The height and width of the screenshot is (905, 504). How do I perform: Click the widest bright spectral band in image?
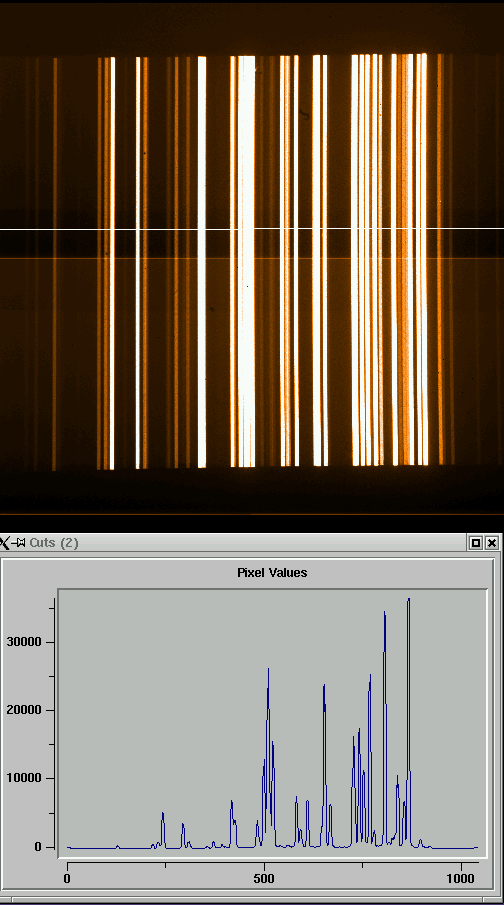(247, 260)
